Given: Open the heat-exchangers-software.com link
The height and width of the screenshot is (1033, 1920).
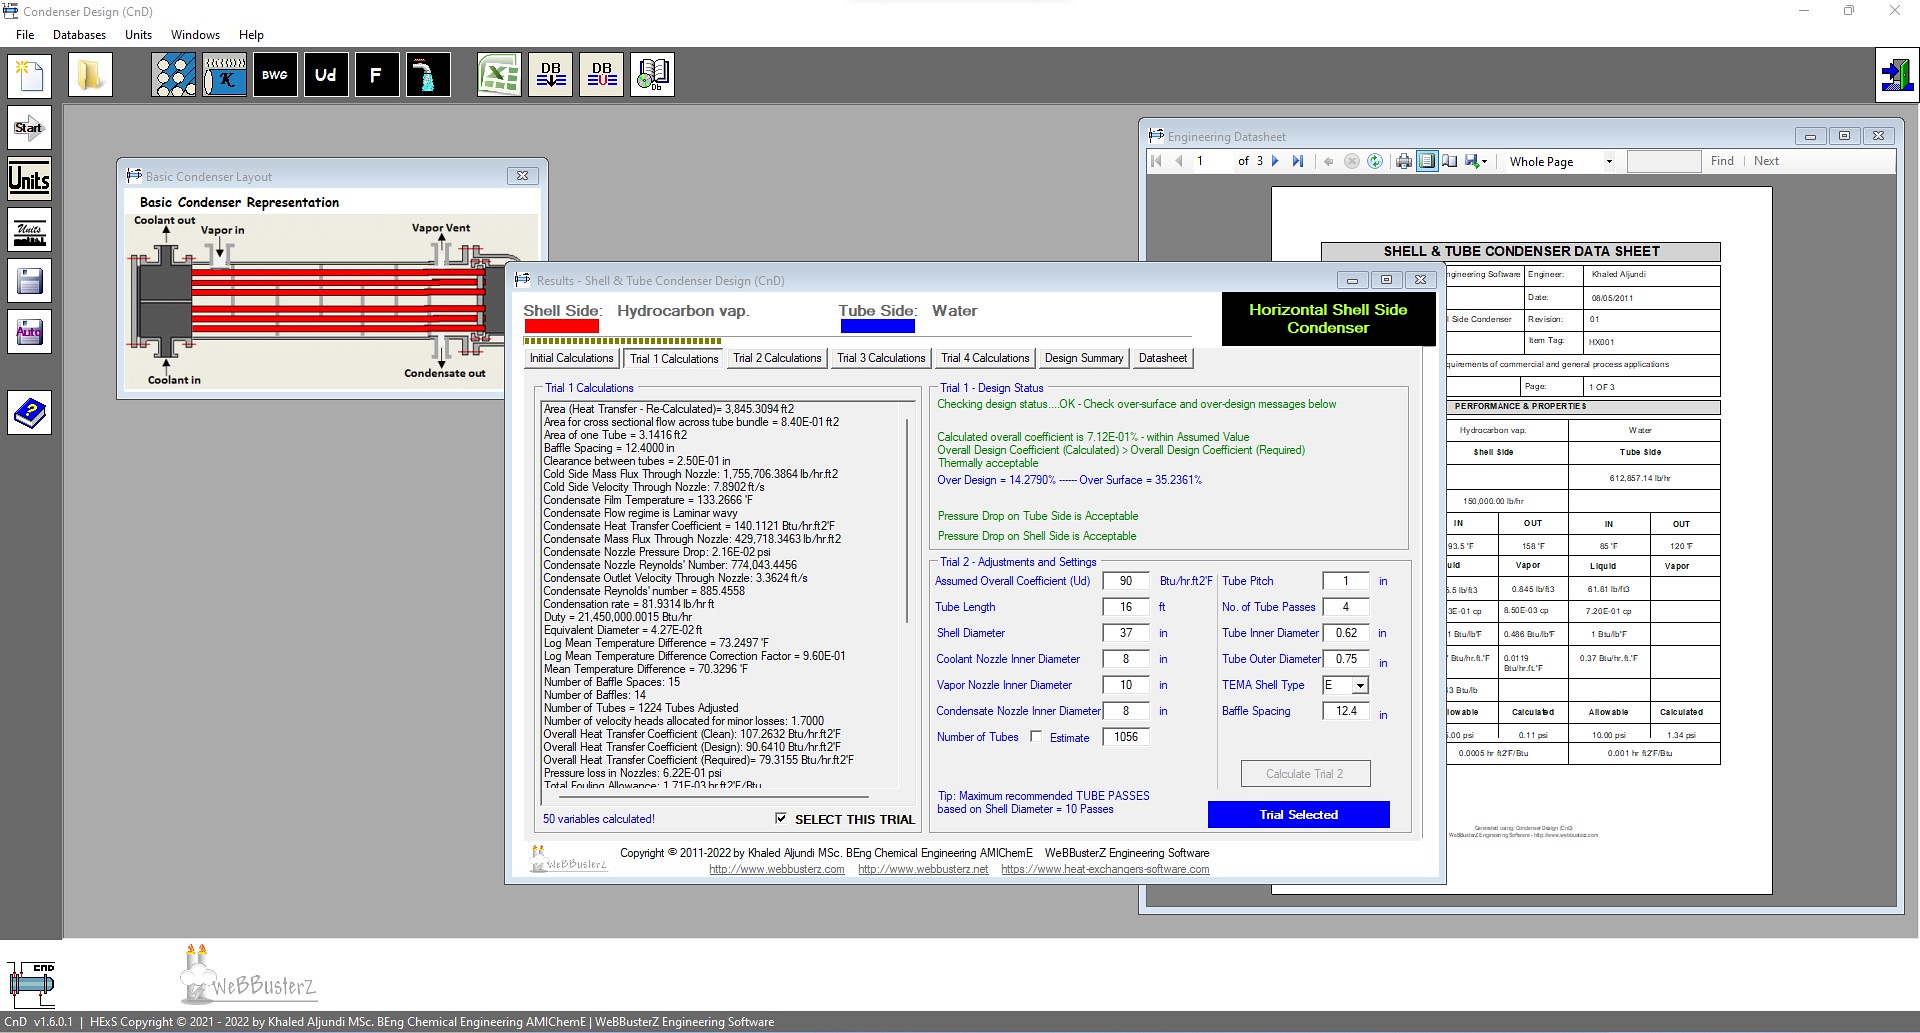Looking at the screenshot, I should click(x=1104, y=870).
